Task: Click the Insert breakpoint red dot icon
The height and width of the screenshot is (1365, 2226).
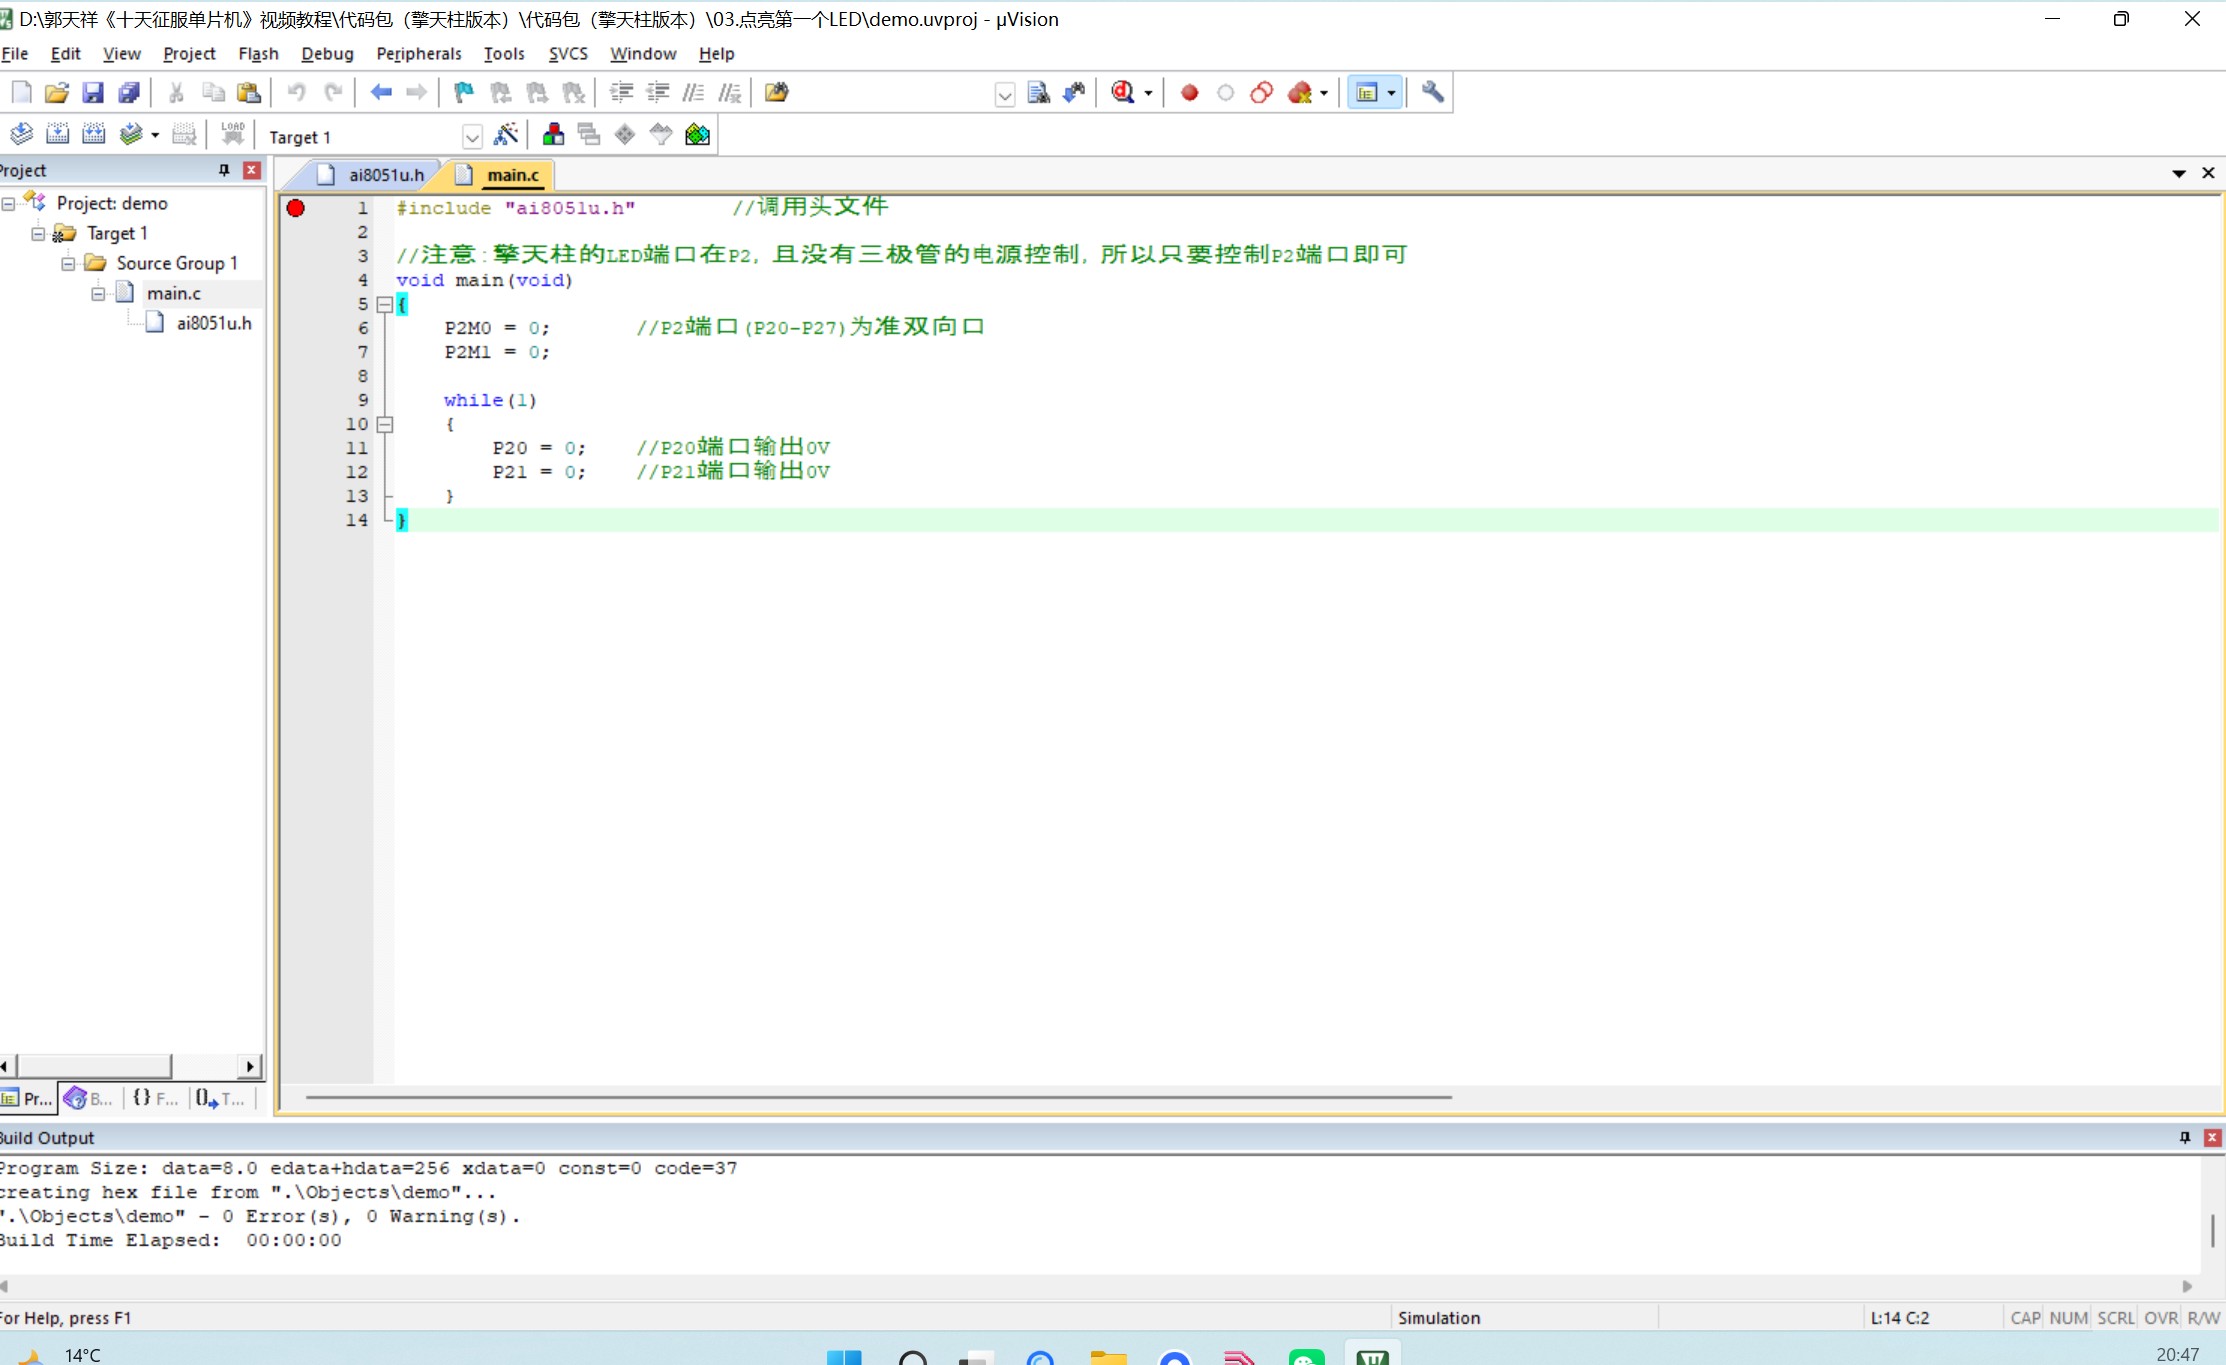Action: click(1189, 93)
